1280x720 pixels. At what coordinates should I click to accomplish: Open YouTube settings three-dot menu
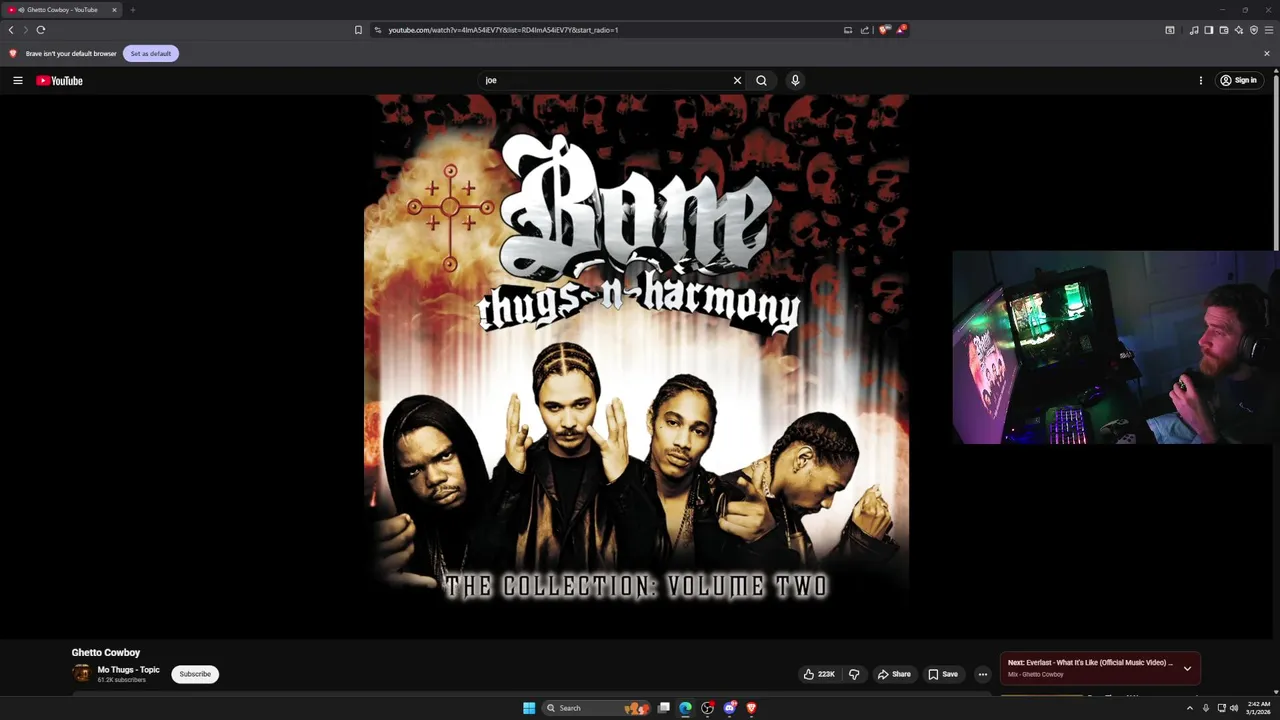coord(1201,80)
